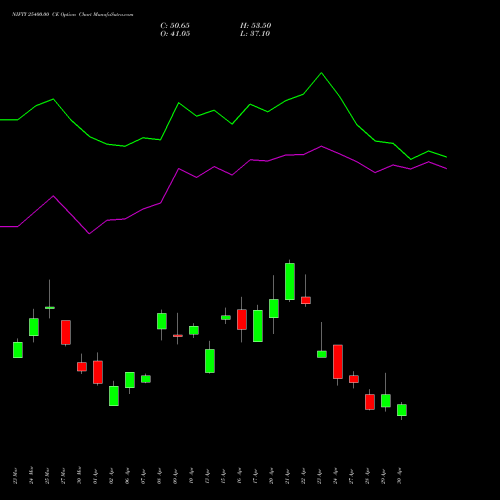The image size is (500, 500).
Task: Select the red candle for 16 Apr
Action: click(242, 319)
